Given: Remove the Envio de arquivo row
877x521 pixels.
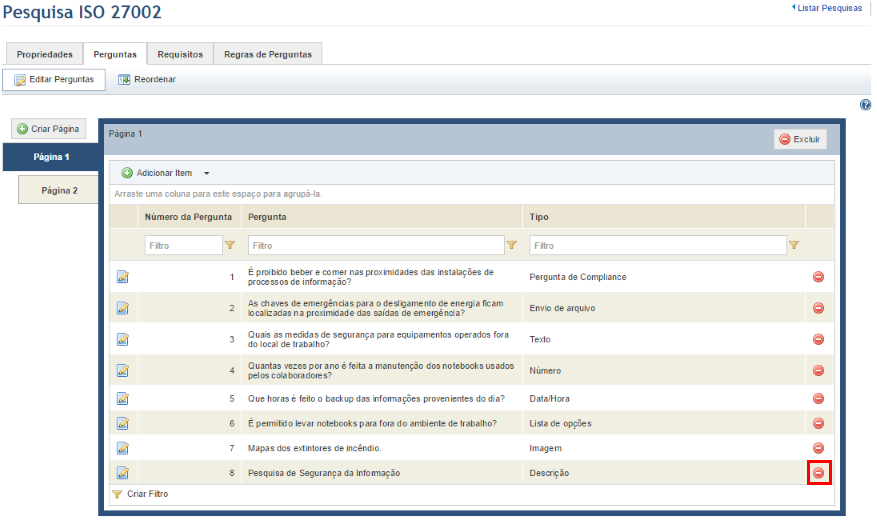Looking at the screenshot, I should (x=818, y=308).
